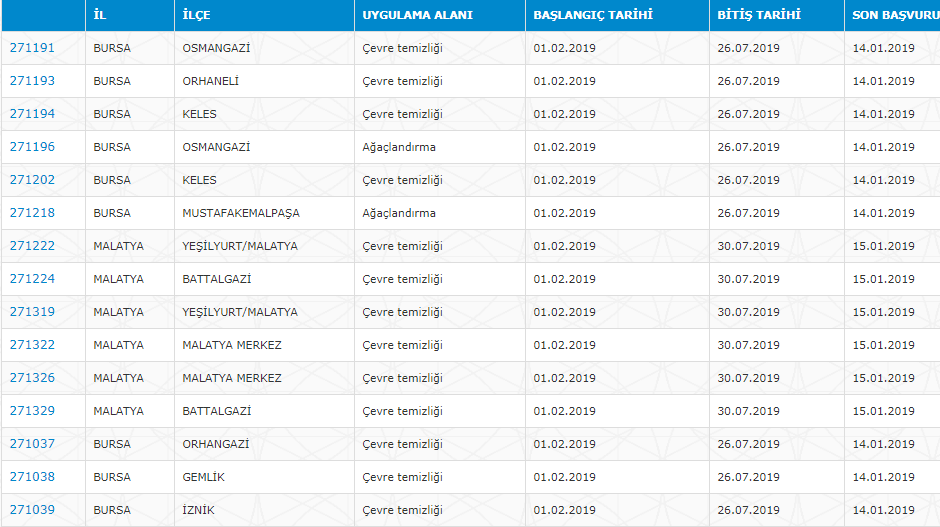
Task: Select deadline 15.01.2019 in row 271322
Action: coord(893,345)
